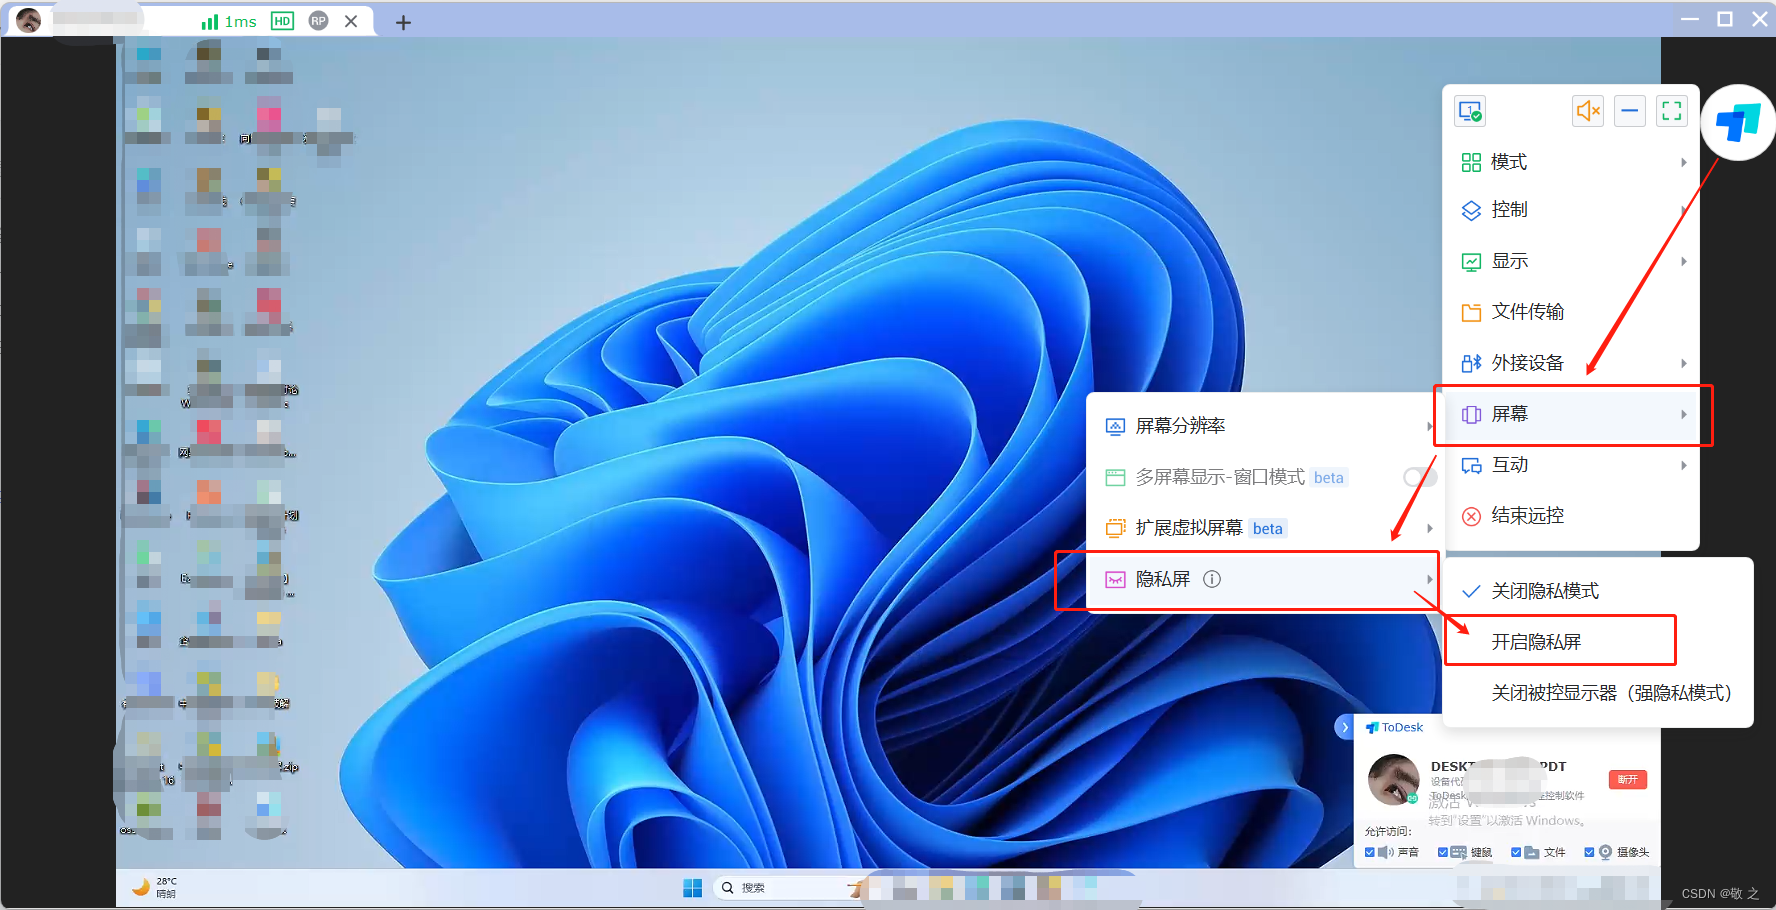Click the 控制 layers icon

pos(1471,211)
